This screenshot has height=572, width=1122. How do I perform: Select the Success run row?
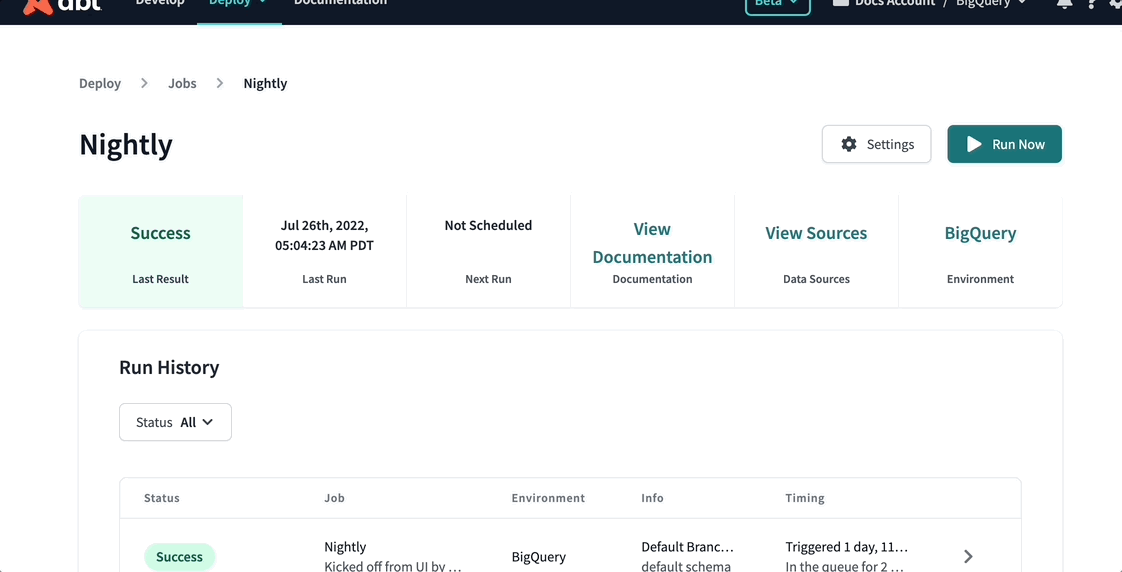tap(570, 556)
